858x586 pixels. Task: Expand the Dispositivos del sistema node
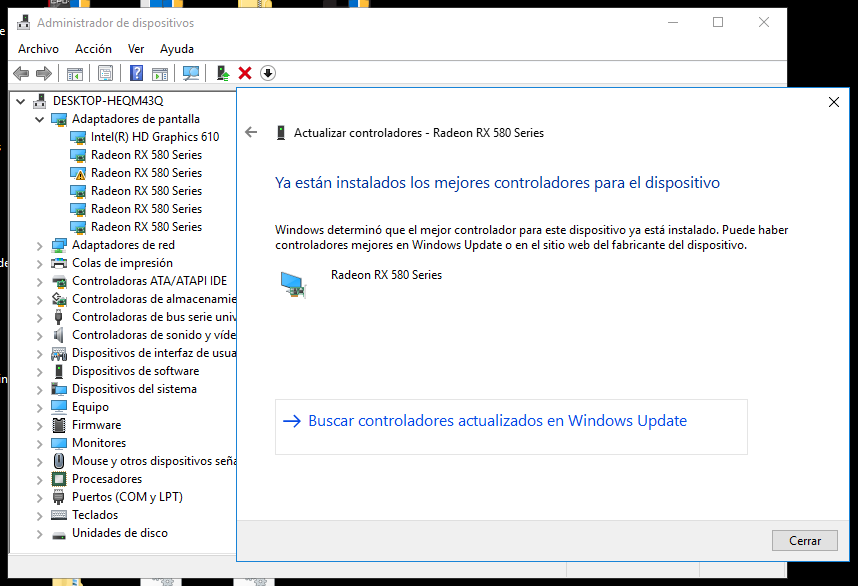[39, 390]
